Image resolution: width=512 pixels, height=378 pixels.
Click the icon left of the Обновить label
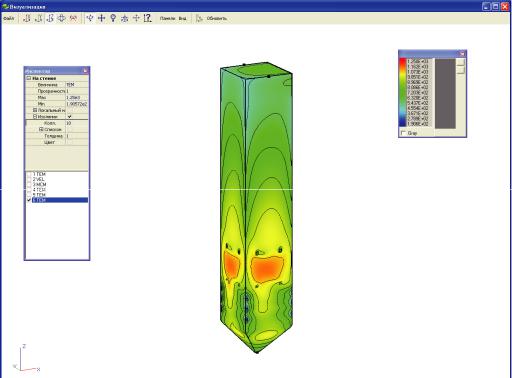coord(199,18)
